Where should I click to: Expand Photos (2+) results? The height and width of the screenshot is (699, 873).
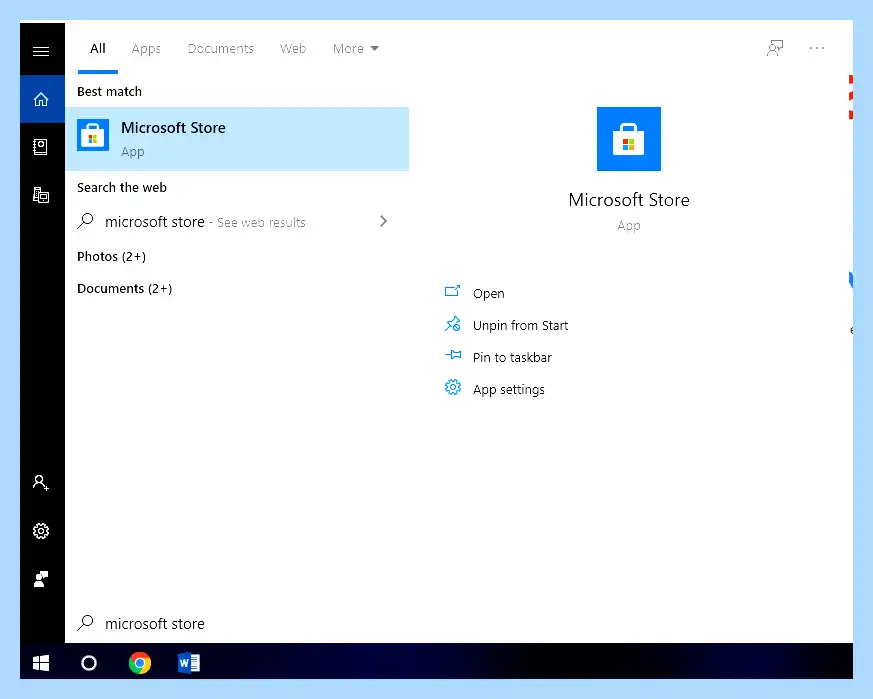point(111,256)
